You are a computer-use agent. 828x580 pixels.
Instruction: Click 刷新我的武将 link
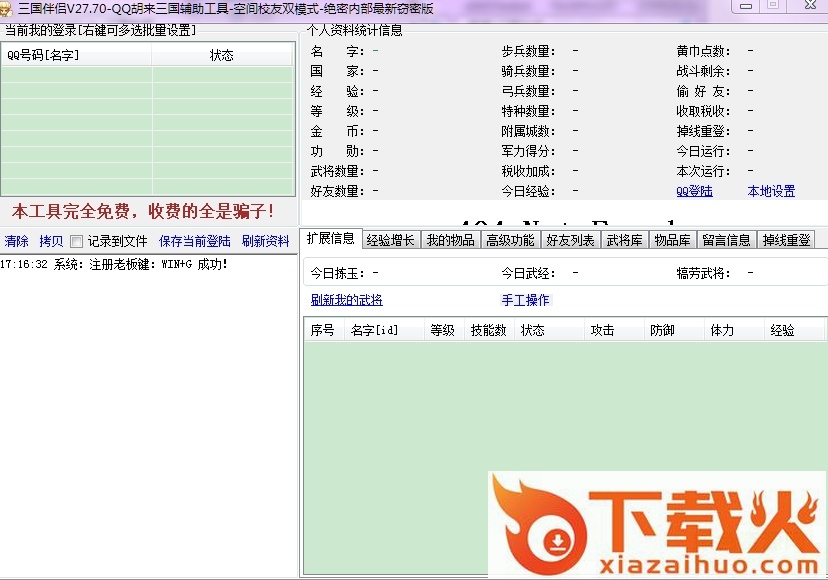click(x=346, y=300)
